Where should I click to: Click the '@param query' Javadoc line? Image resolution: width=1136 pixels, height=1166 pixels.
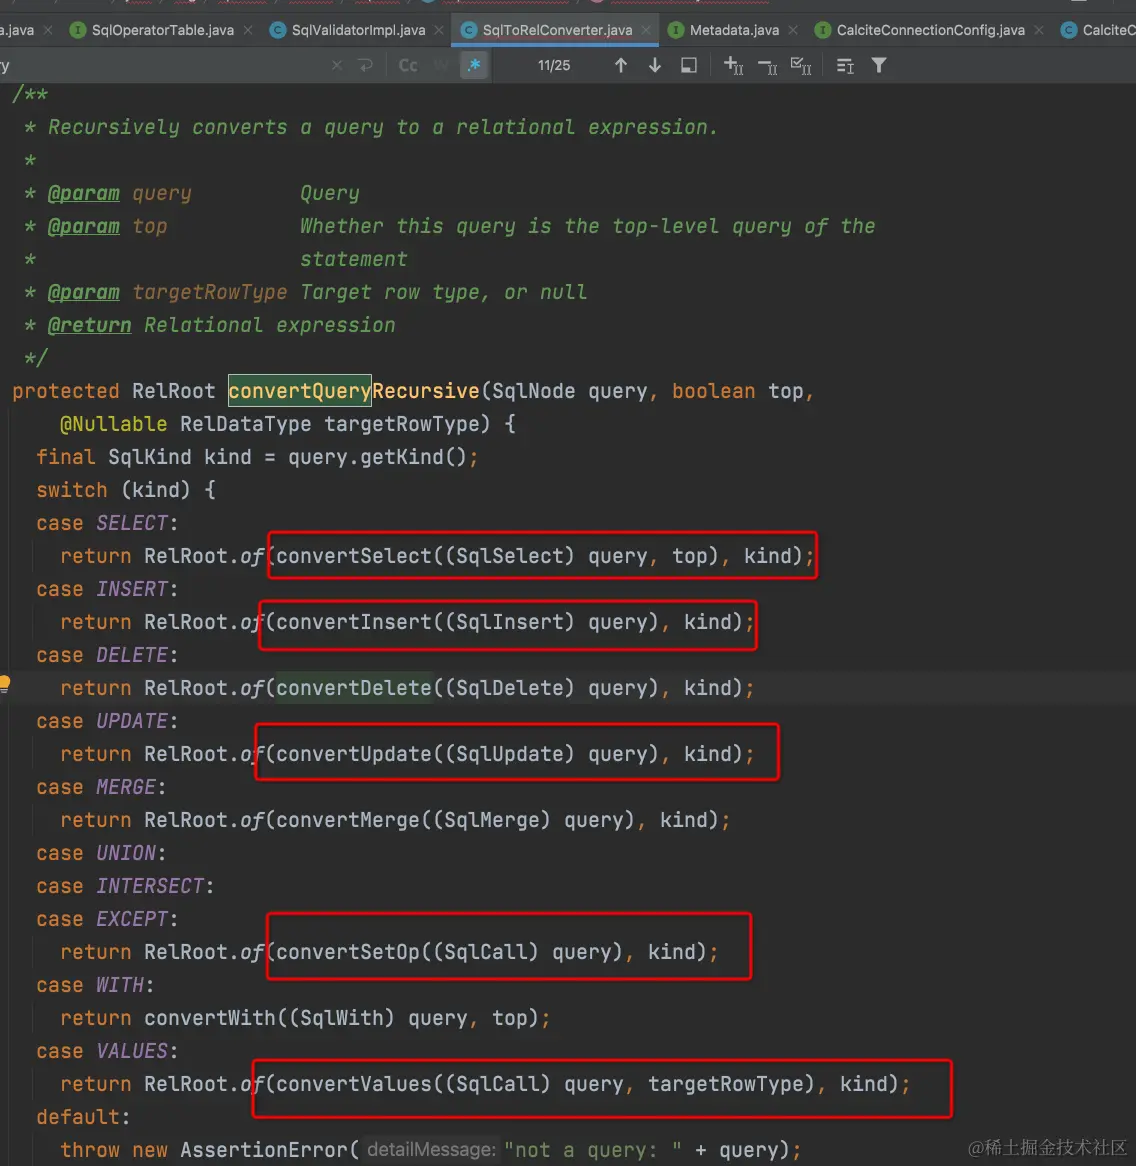click(192, 193)
